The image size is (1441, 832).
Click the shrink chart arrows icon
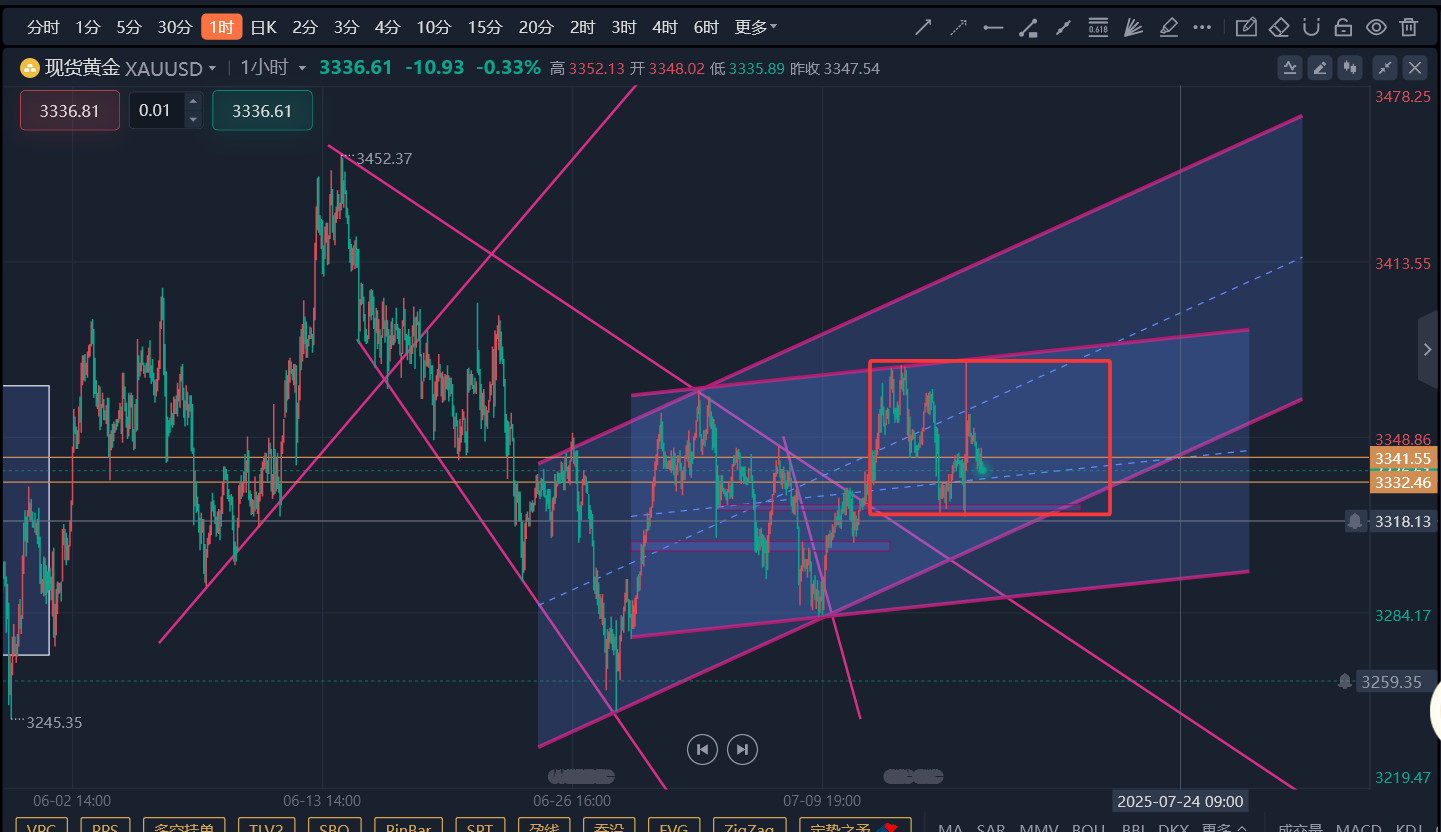[1385, 68]
